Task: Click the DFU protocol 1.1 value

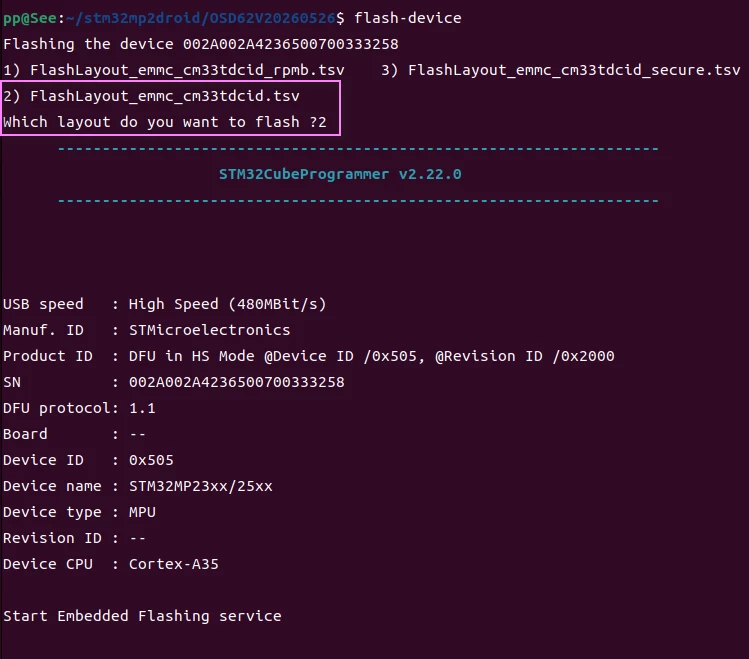Action: 142,408
